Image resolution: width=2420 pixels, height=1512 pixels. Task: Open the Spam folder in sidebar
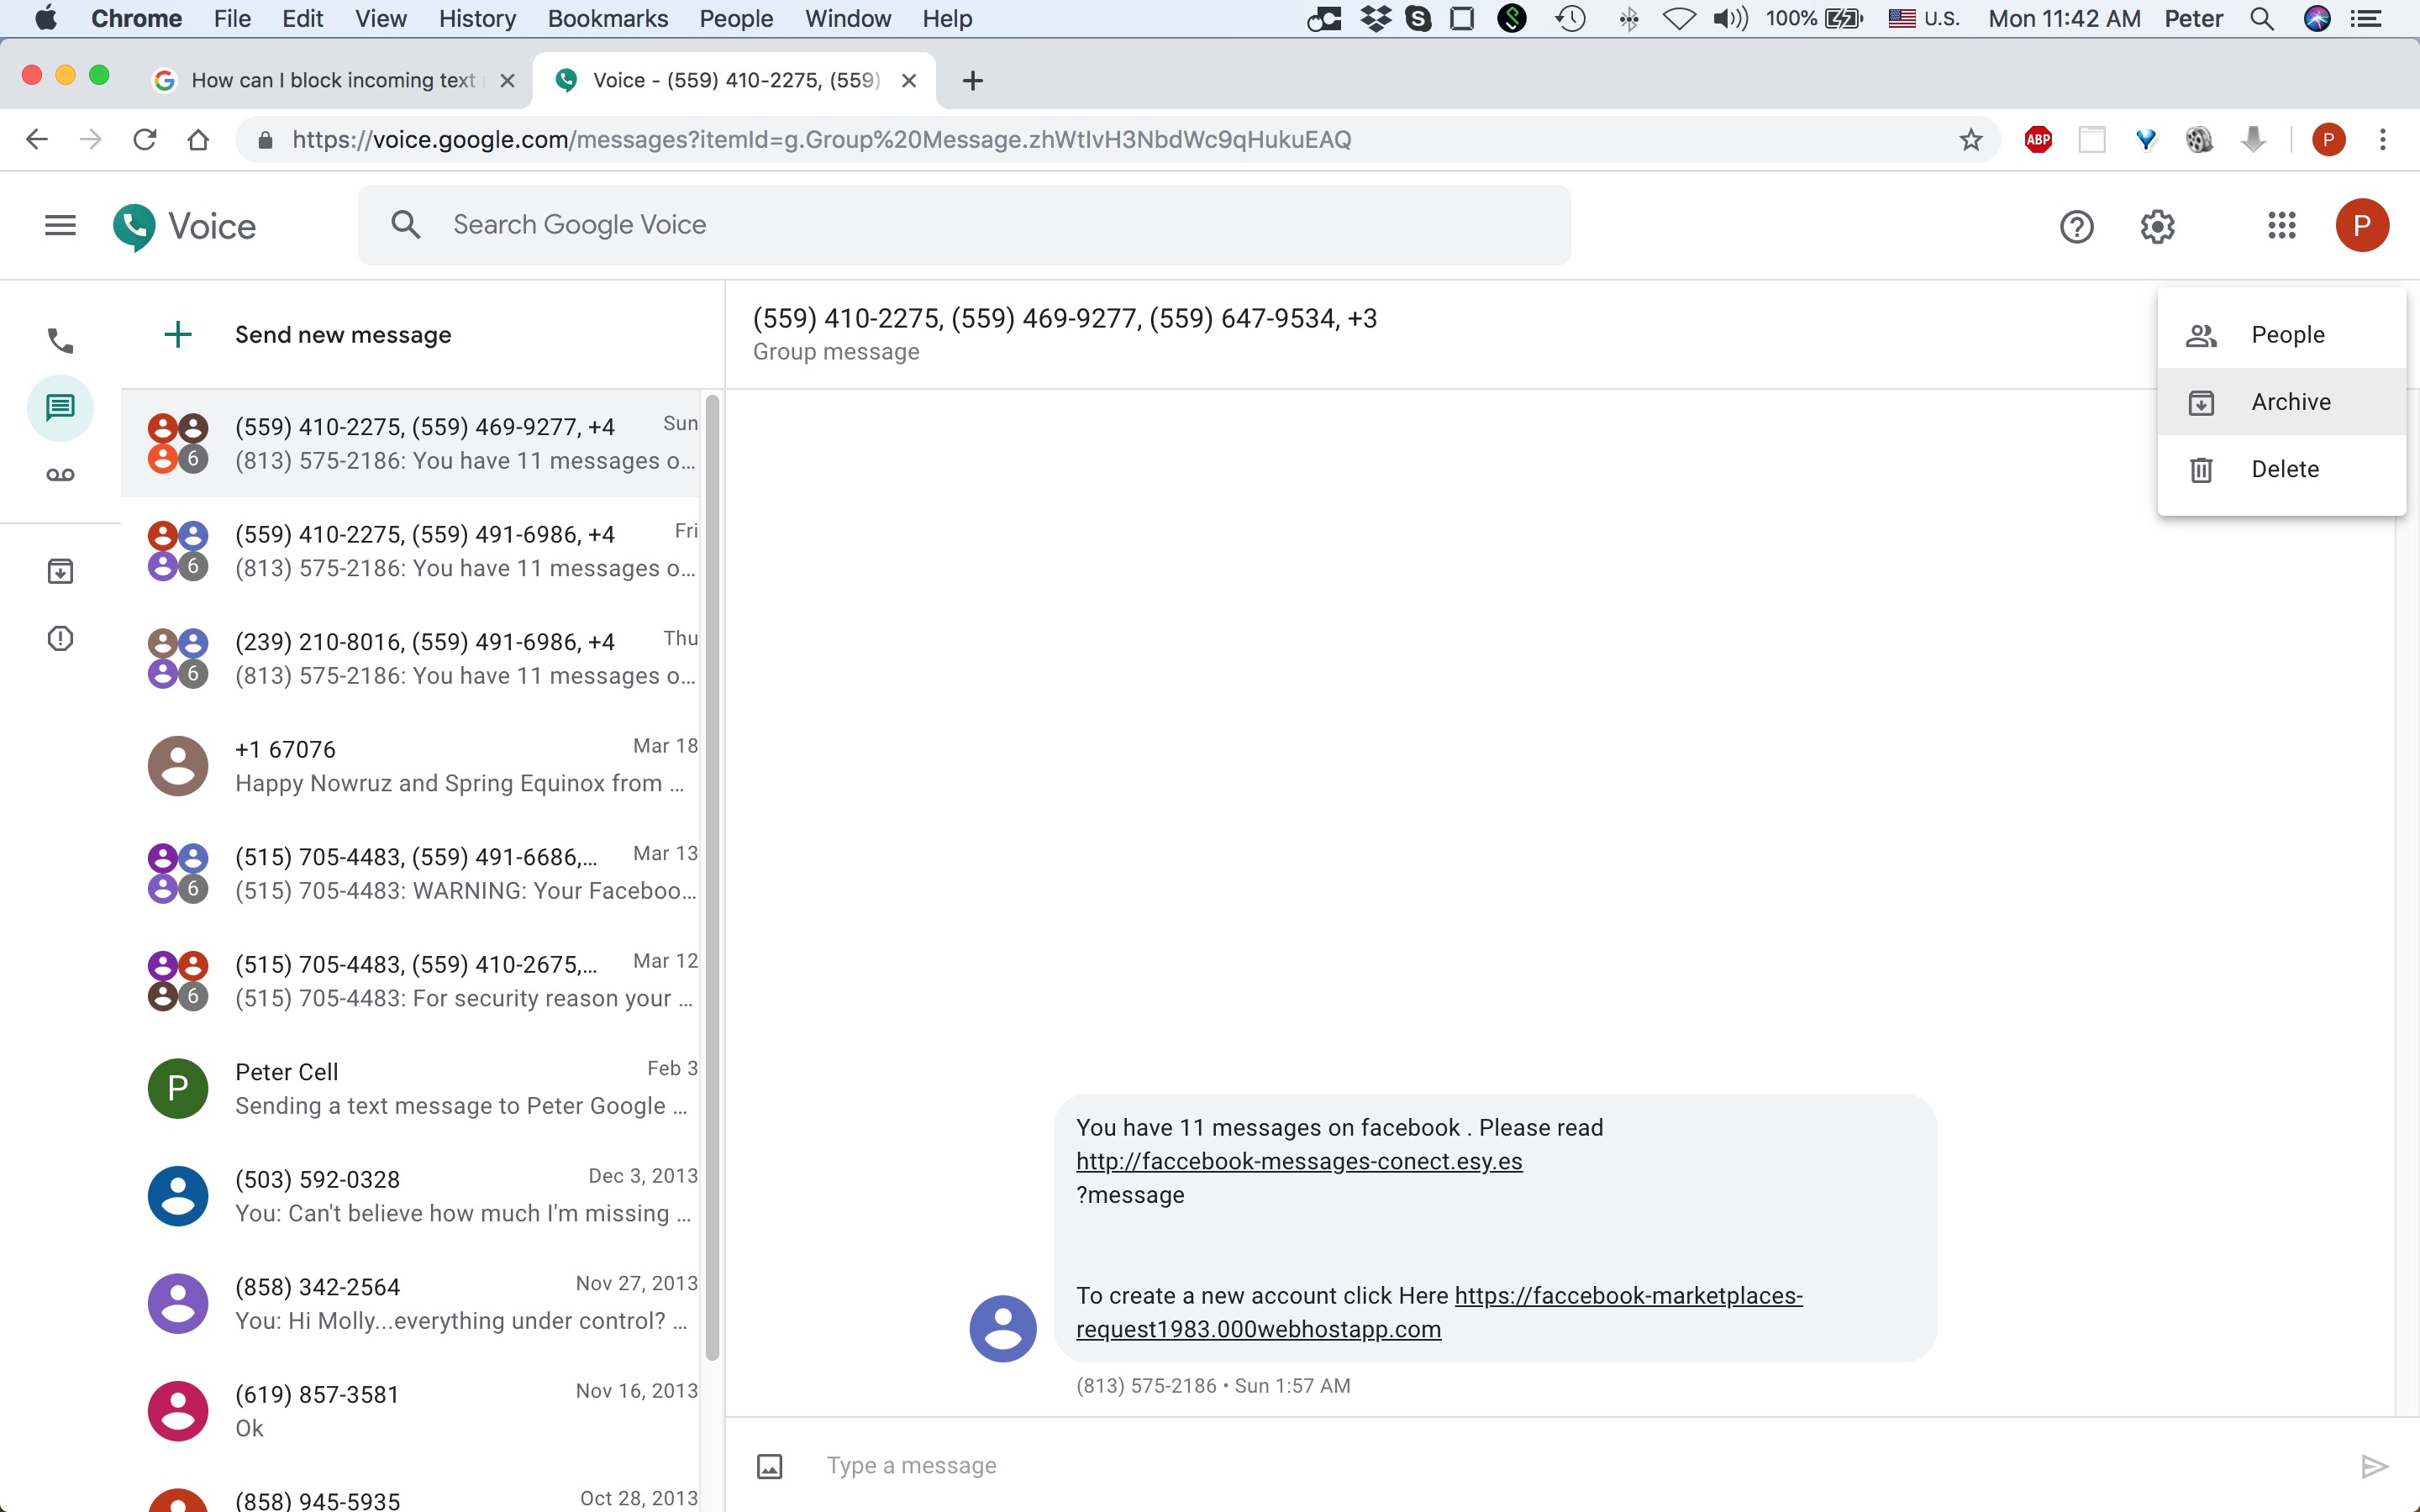pos(60,638)
